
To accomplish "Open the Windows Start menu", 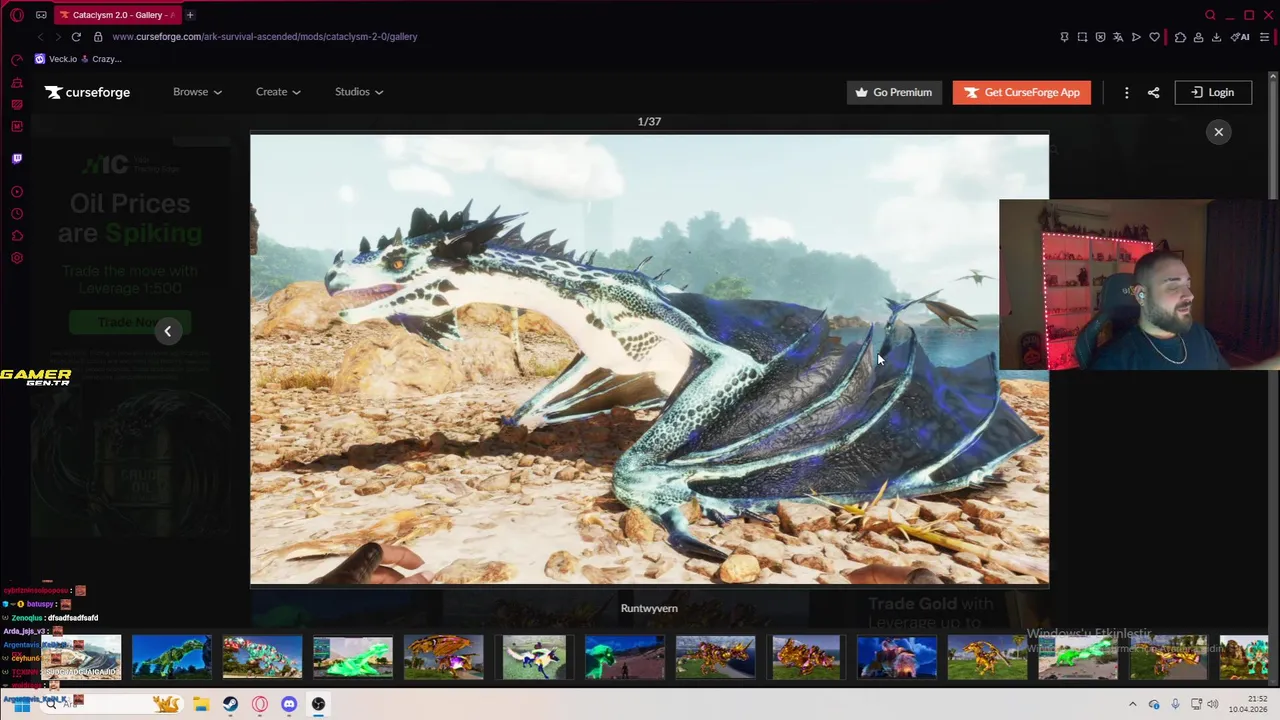I will pyautogui.click(x=21, y=705).
